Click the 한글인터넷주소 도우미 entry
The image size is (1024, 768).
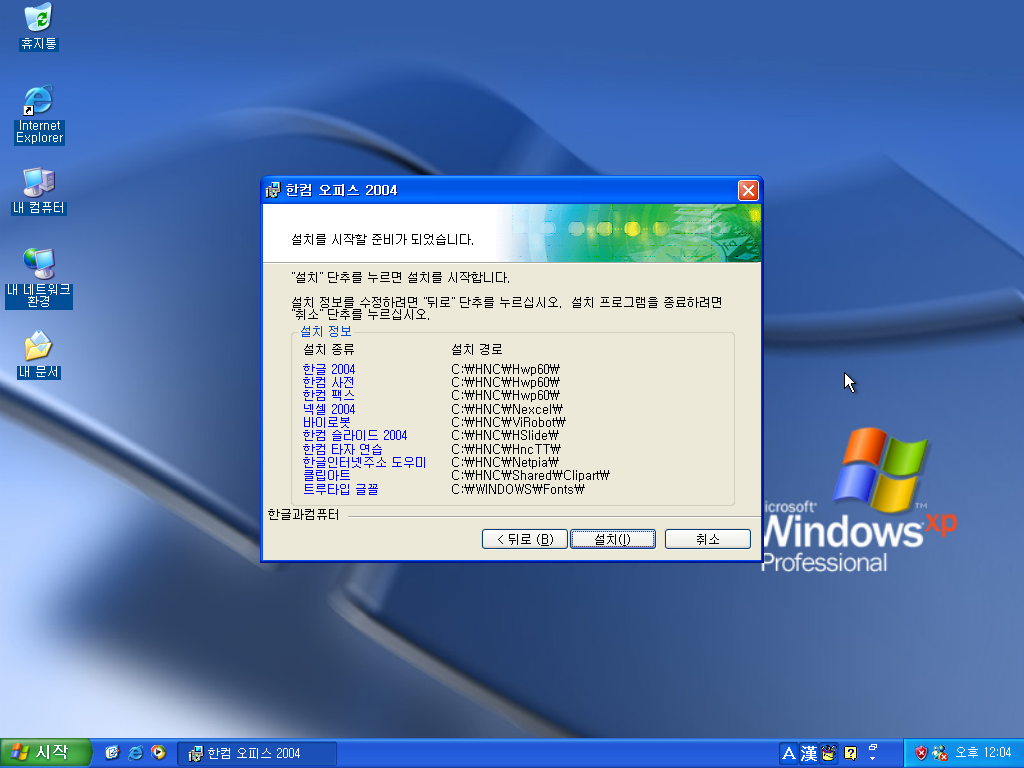click(x=364, y=462)
